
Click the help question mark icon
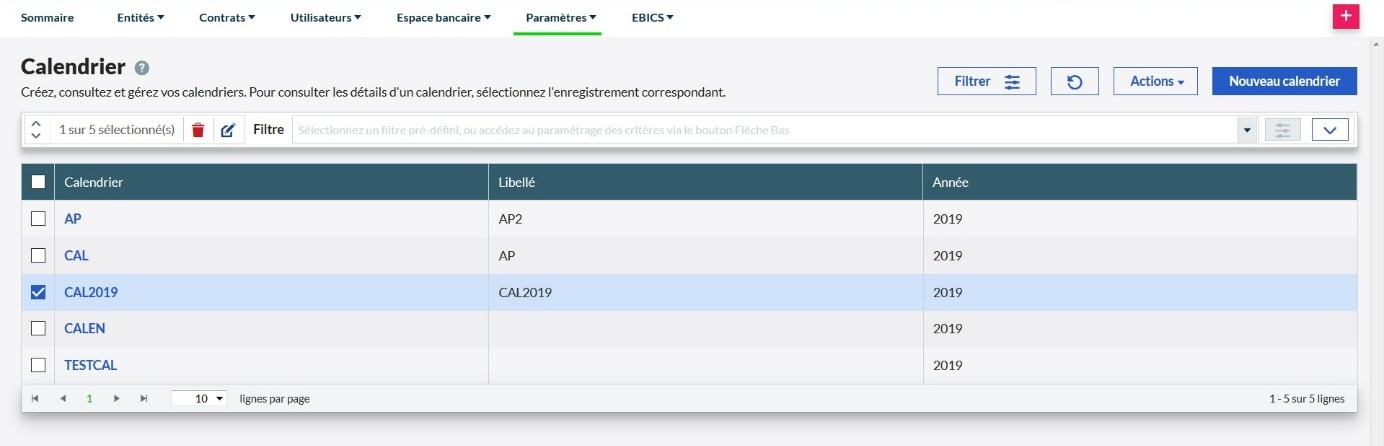[142, 68]
